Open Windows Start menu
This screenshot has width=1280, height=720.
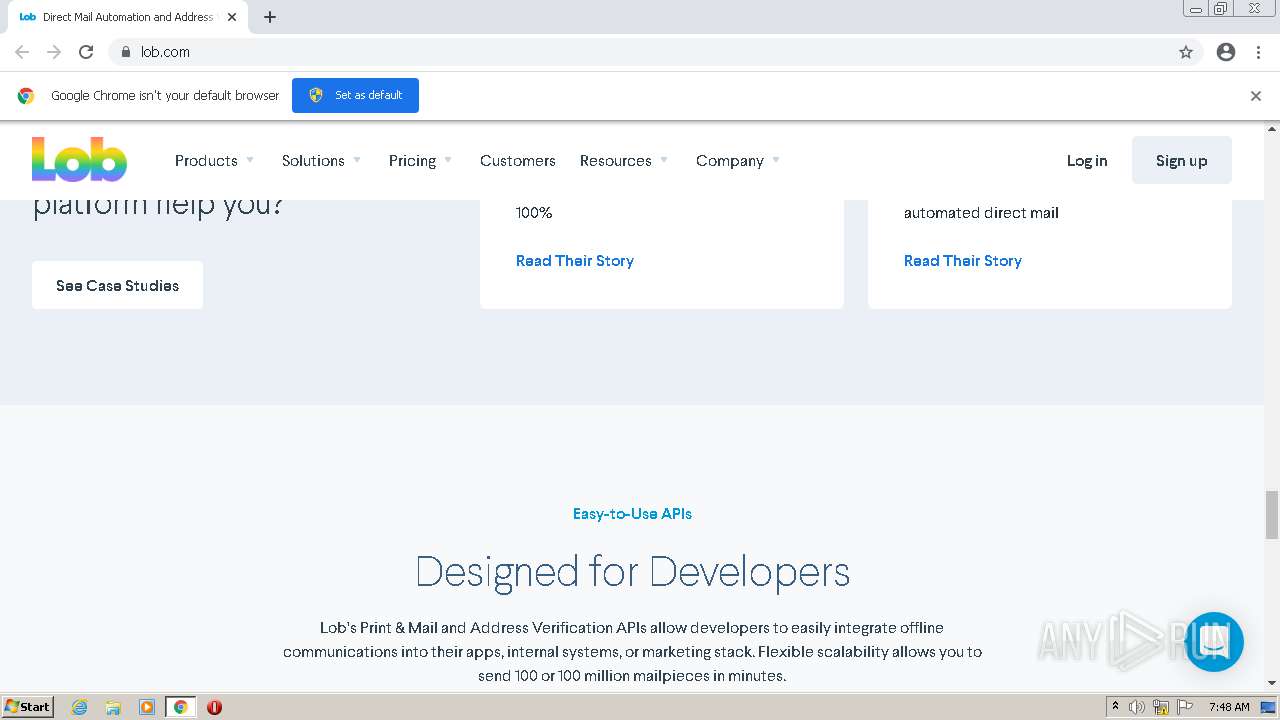(27, 706)
